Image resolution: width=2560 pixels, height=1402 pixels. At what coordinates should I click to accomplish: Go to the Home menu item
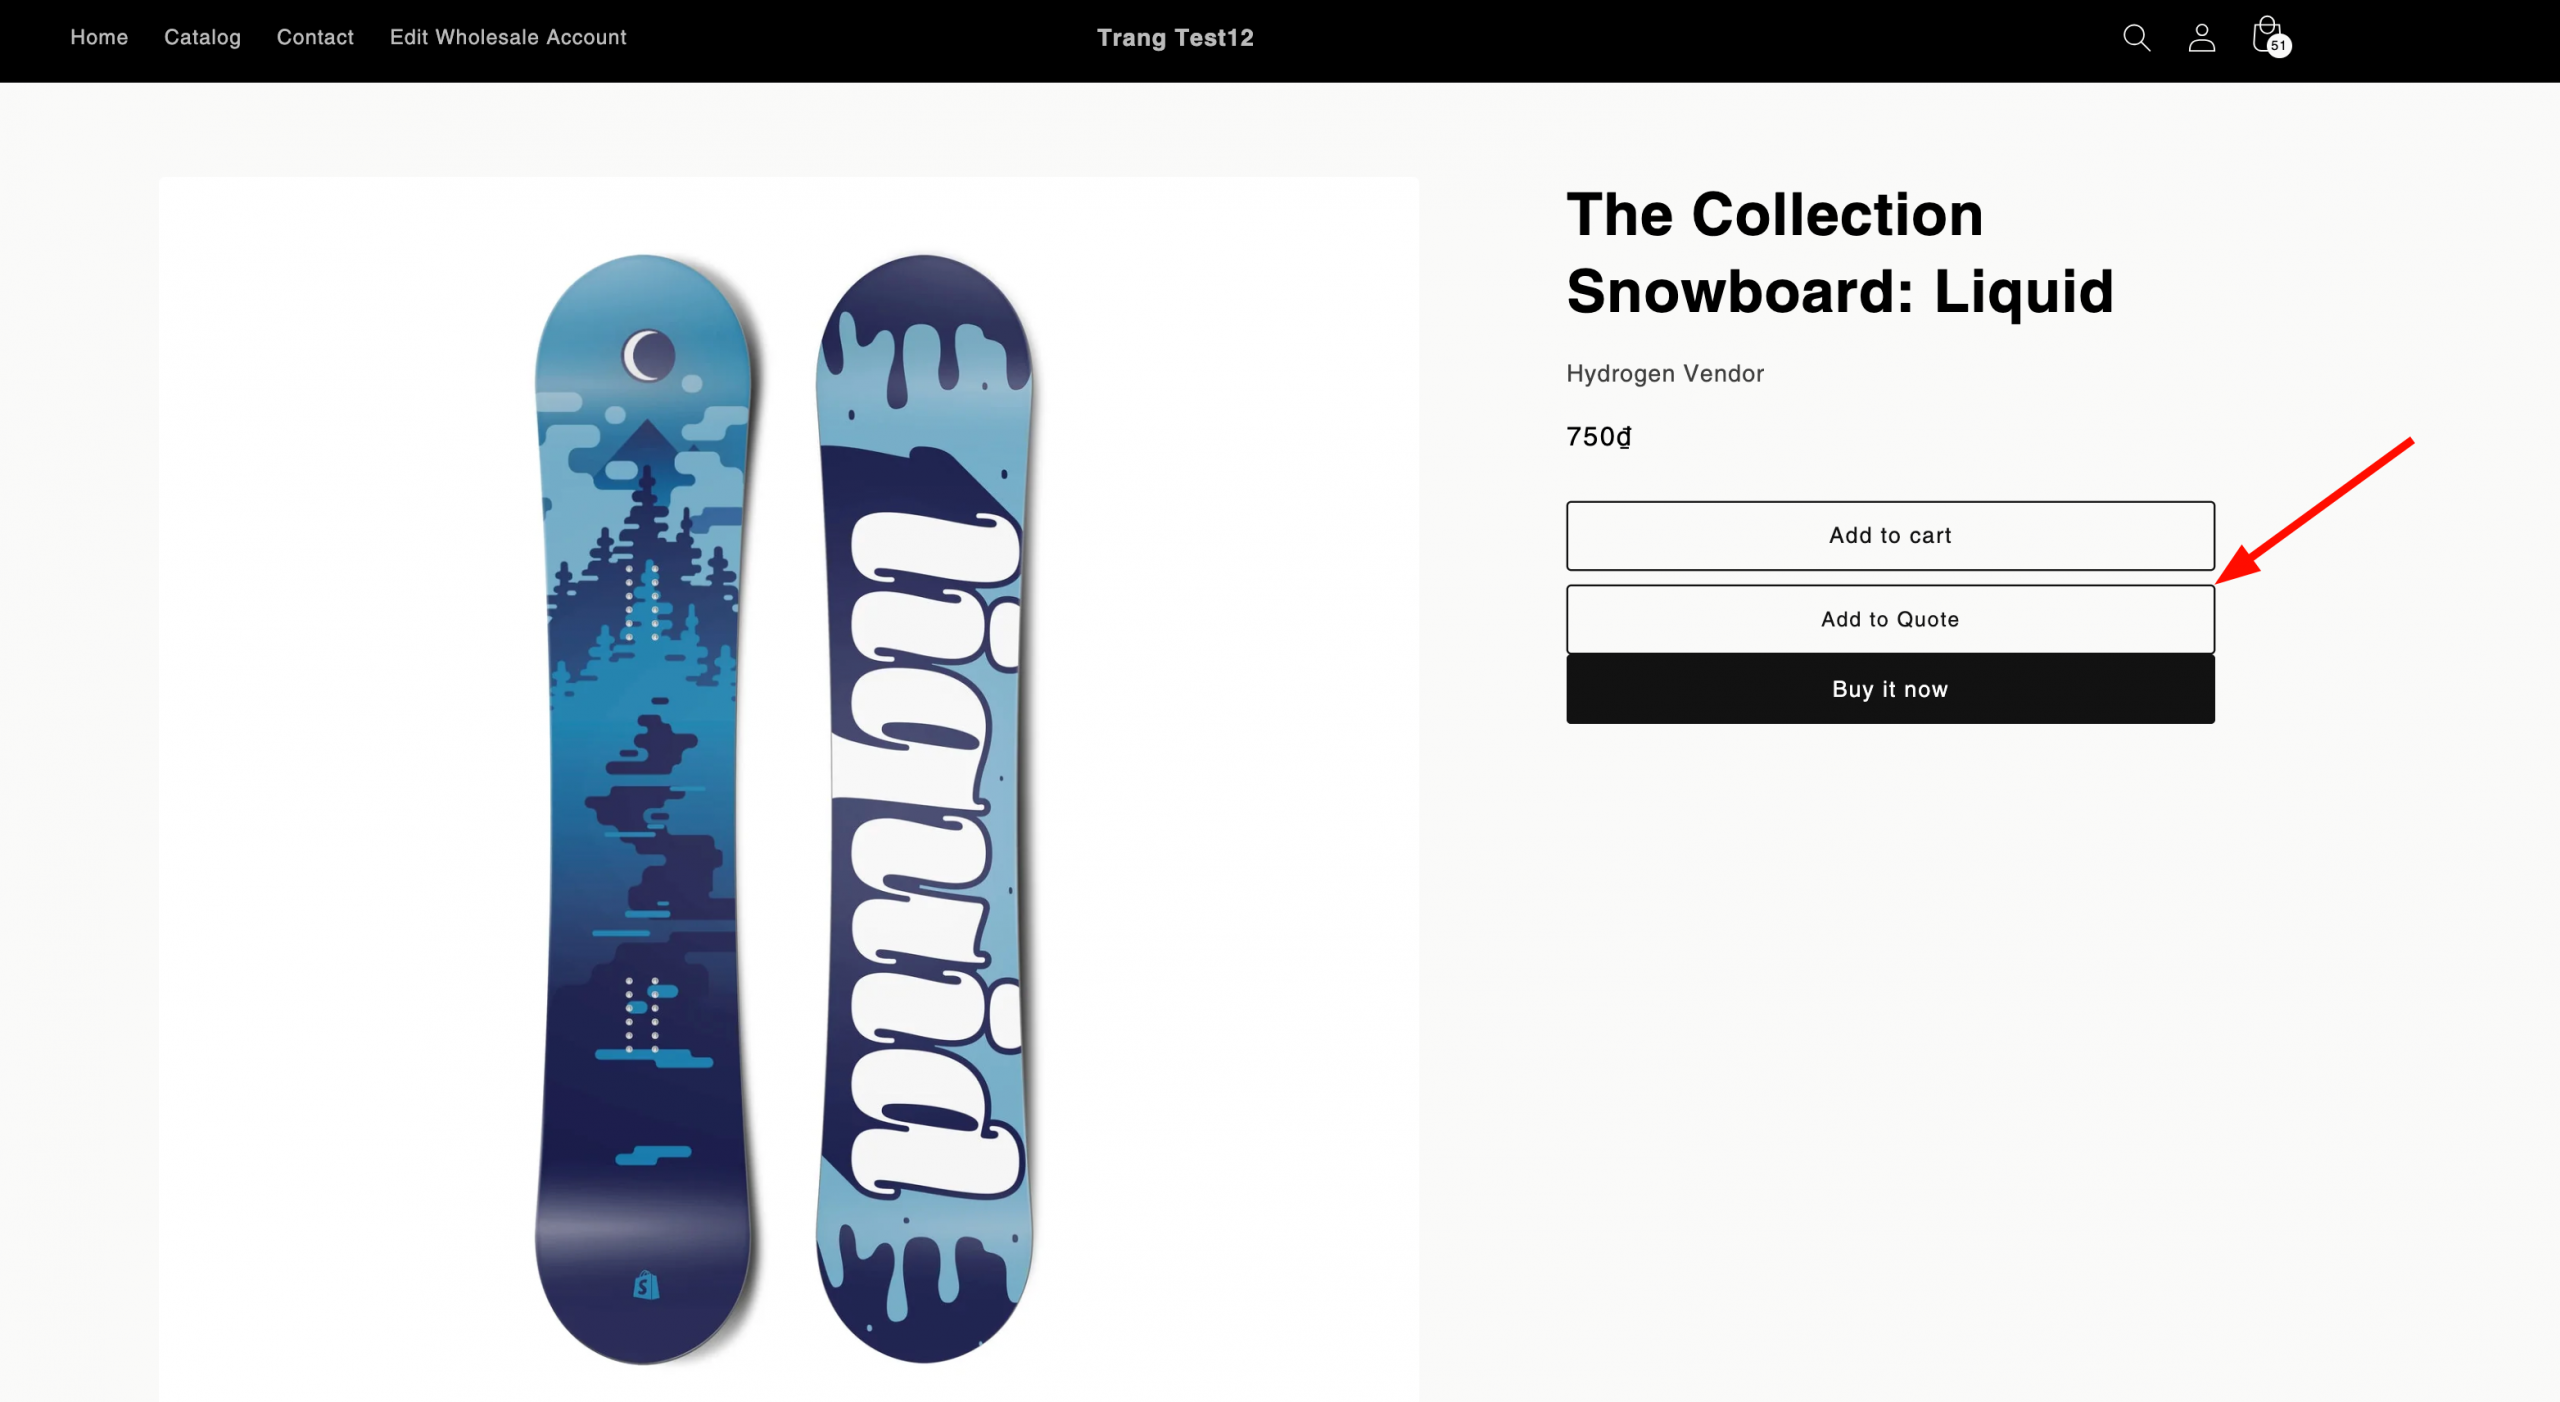coord(99,37)
